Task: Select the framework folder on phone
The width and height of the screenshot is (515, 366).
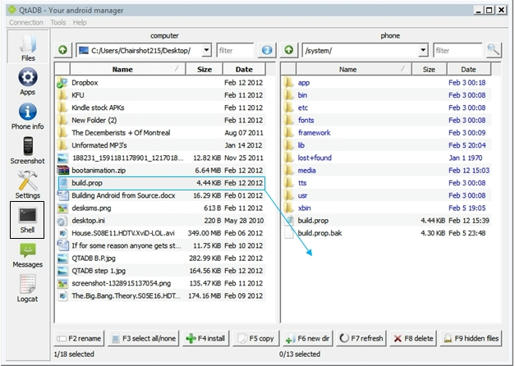Action: pos(387,133)
